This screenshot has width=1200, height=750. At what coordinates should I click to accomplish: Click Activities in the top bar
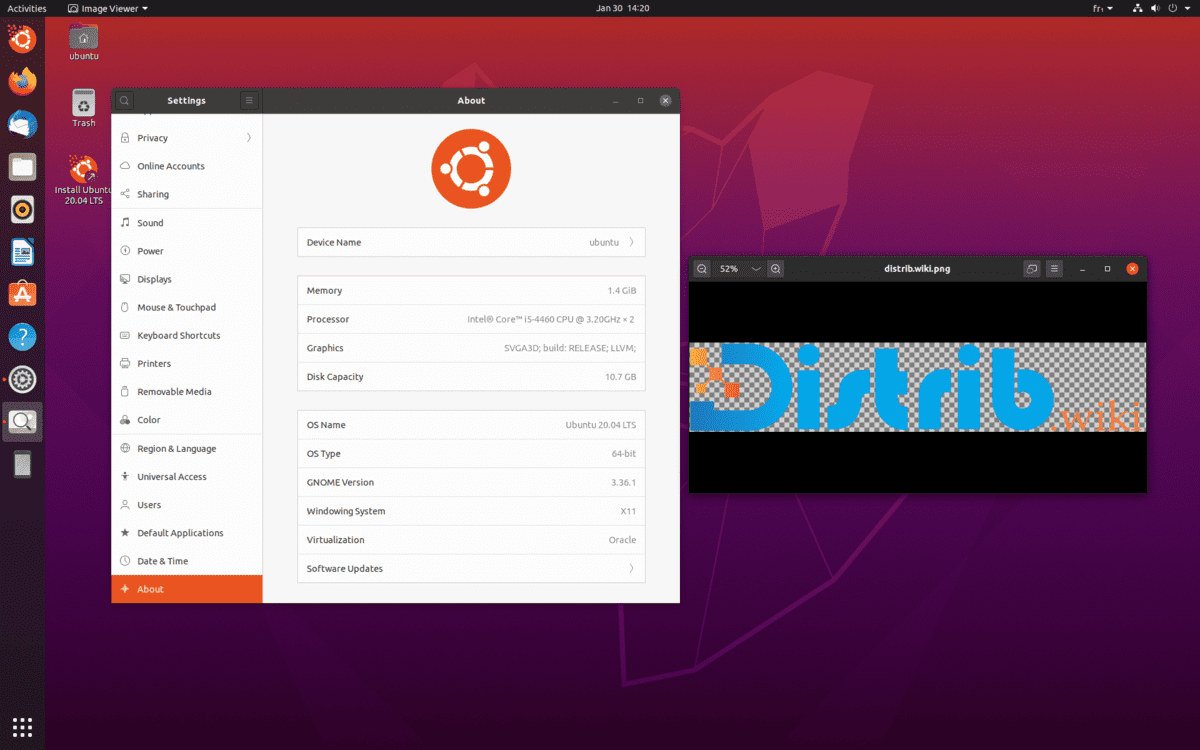[27, 8]
